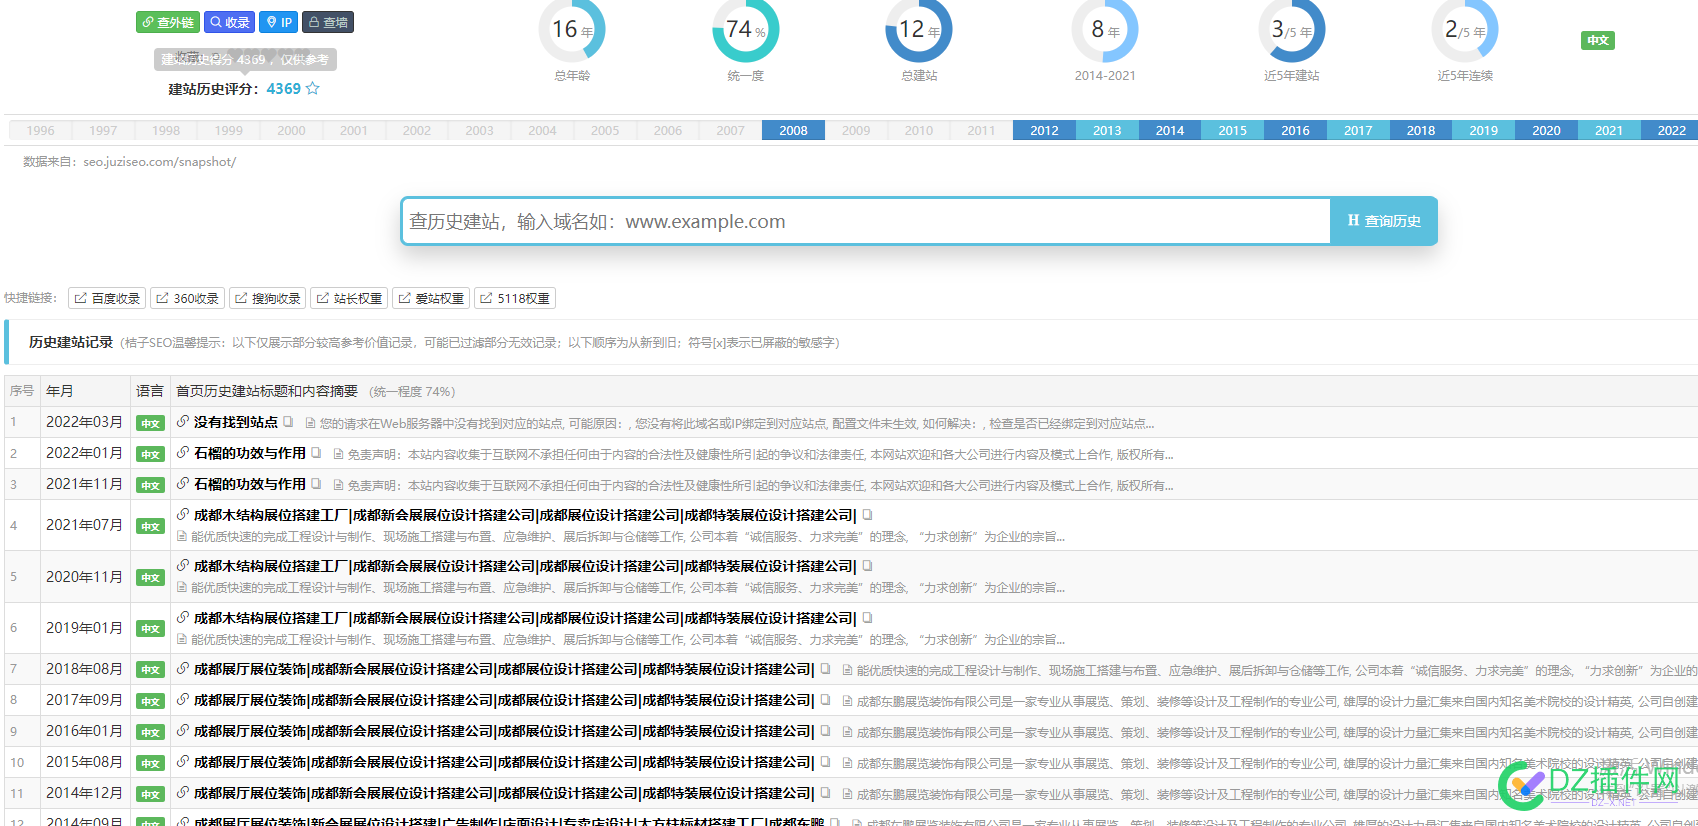Select year 1996 on the timeline

pyautogui.click(x=41, y=130)
